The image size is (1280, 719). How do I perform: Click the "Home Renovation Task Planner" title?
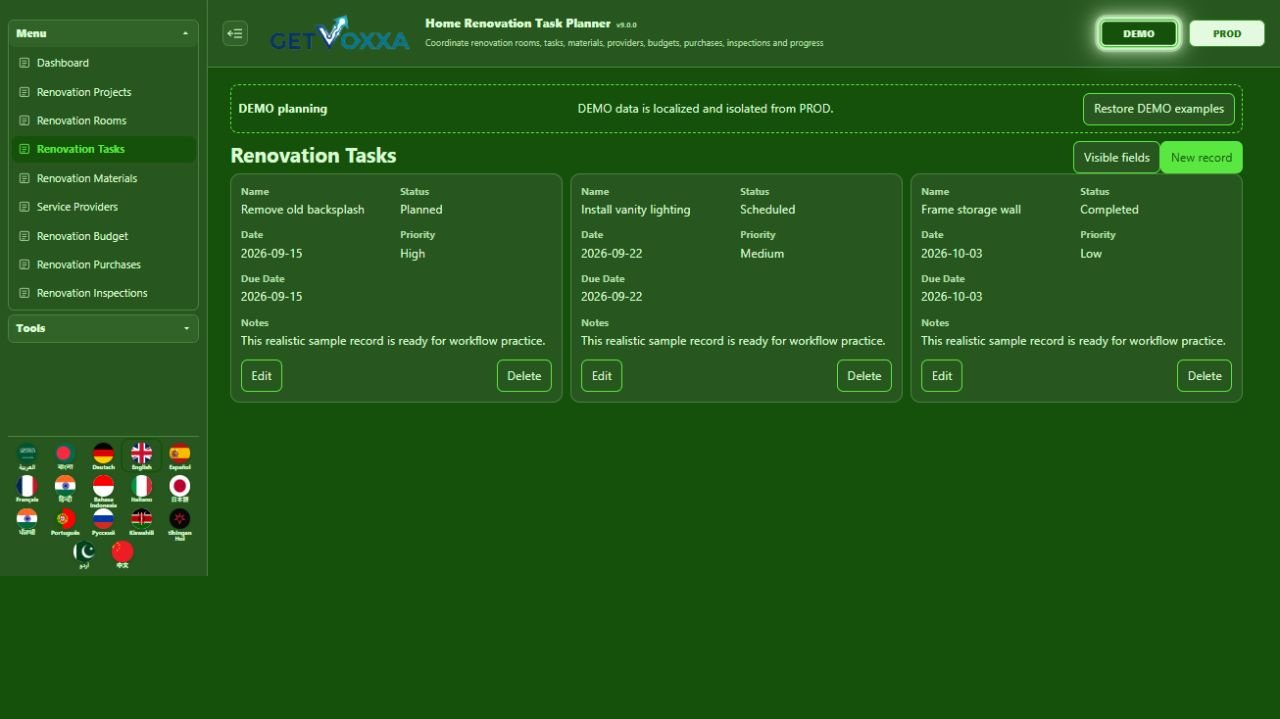point(517,23)
